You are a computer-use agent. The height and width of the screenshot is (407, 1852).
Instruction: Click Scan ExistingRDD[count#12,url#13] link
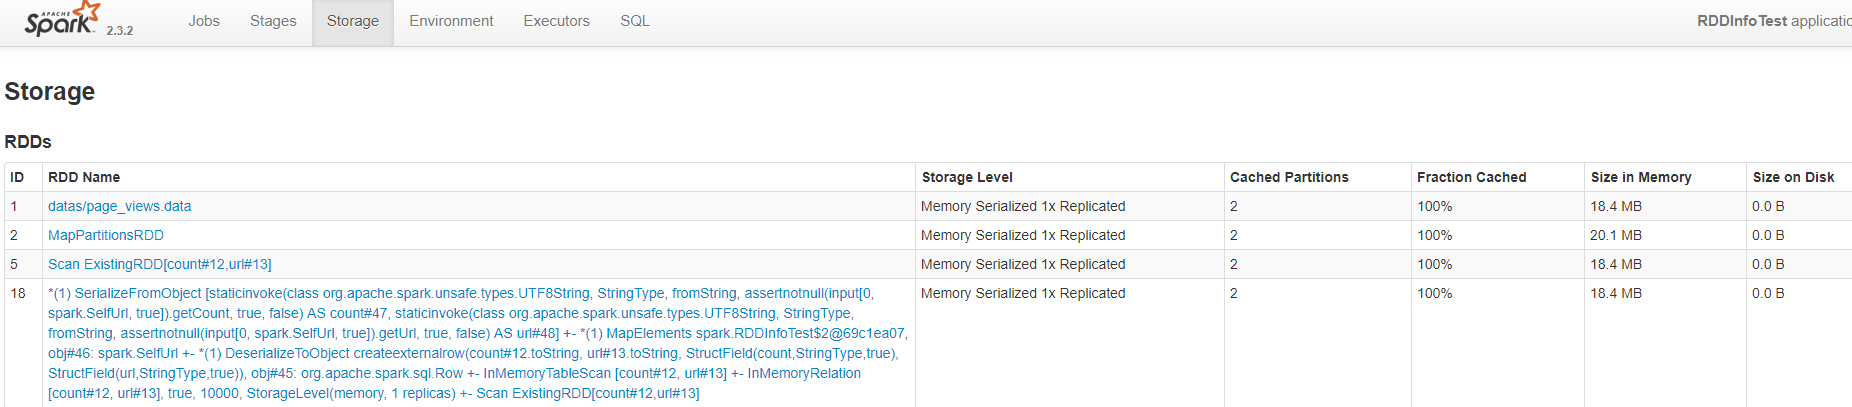click(160, 264)
